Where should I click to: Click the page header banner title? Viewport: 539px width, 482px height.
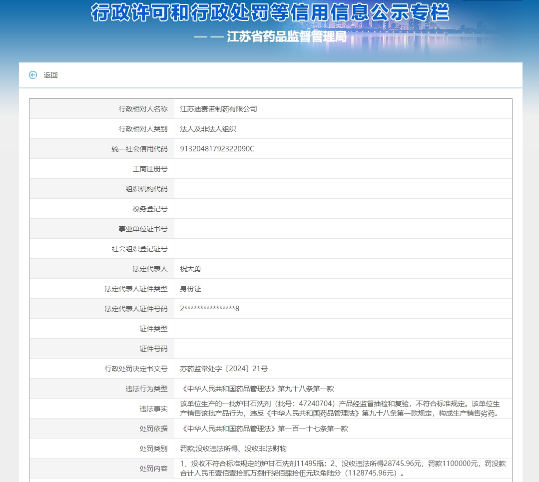[x=270, y=12]
